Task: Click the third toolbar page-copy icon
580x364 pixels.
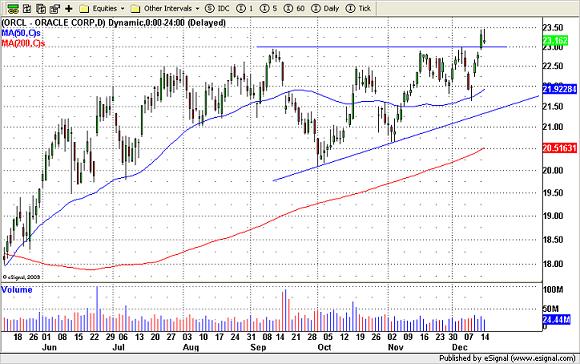Action: click(x=41, y=8)
